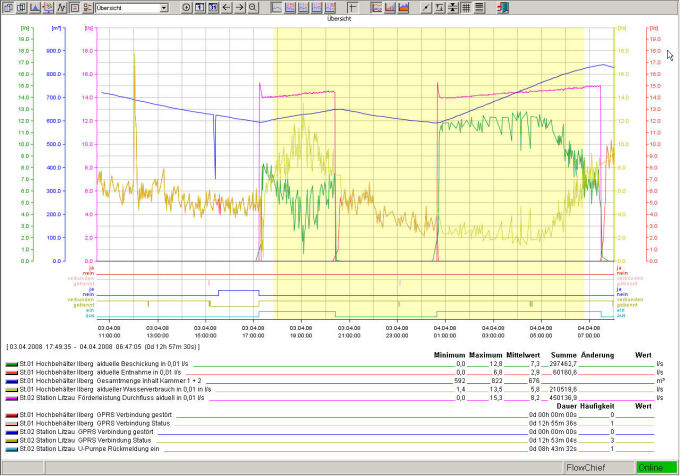Screen dimensions: 680x476
Task: Click the blue histogram peak toolbar icon
Action: click(35, 7)
